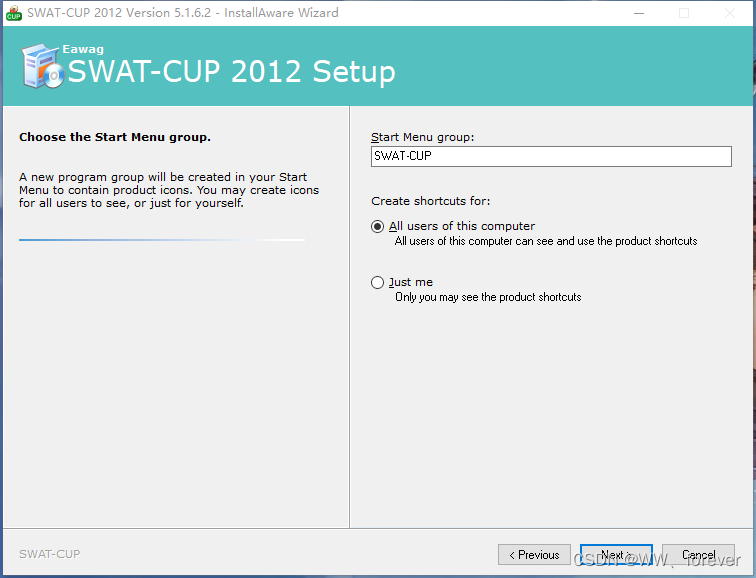
Task: Click the 'Start Menu group:' label
Action: click(422, 137)
